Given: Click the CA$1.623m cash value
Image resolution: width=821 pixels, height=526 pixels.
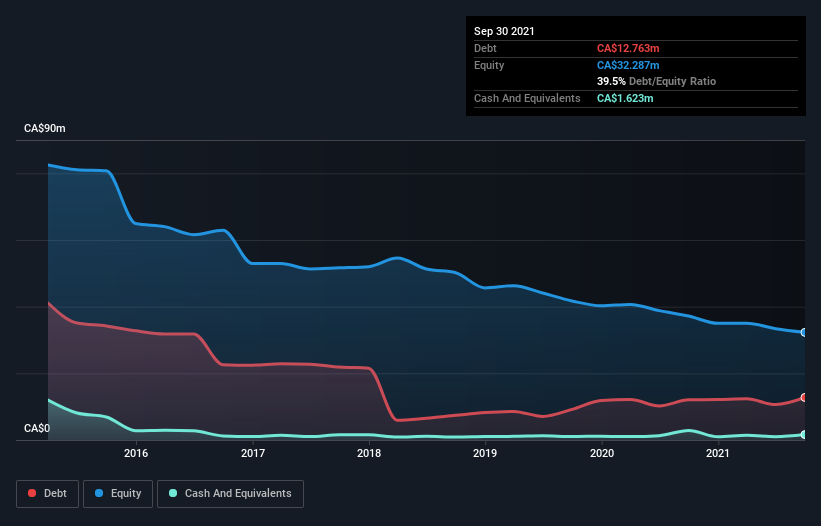Looking at the screenshot, I should pos(625,98).
